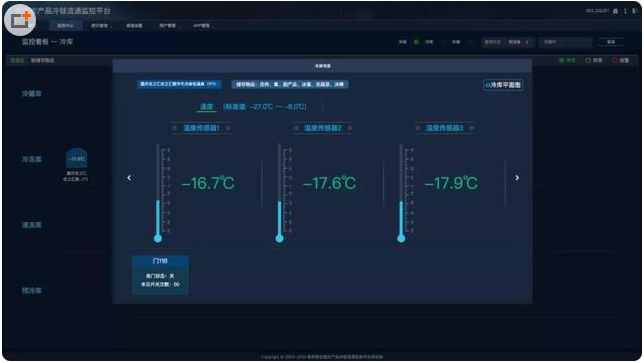
Task: Expand the APP管理 navigation menu
Action: [202, 25]
